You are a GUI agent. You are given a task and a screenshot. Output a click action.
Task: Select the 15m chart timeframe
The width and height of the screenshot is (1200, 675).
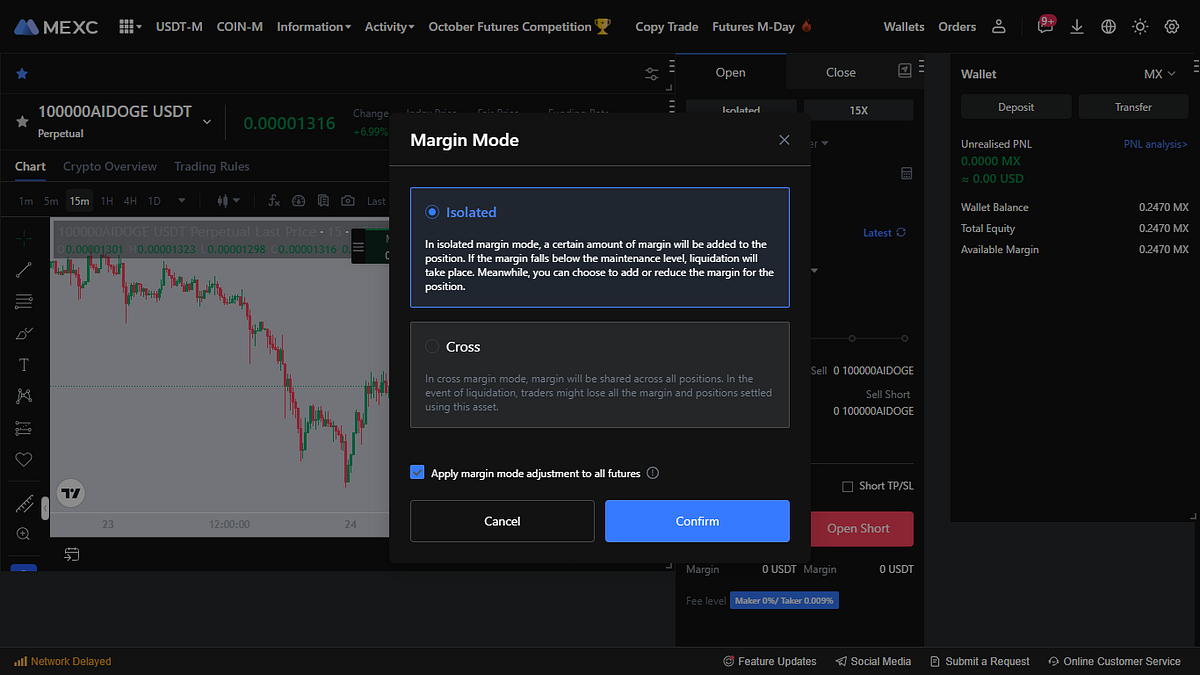79,200
